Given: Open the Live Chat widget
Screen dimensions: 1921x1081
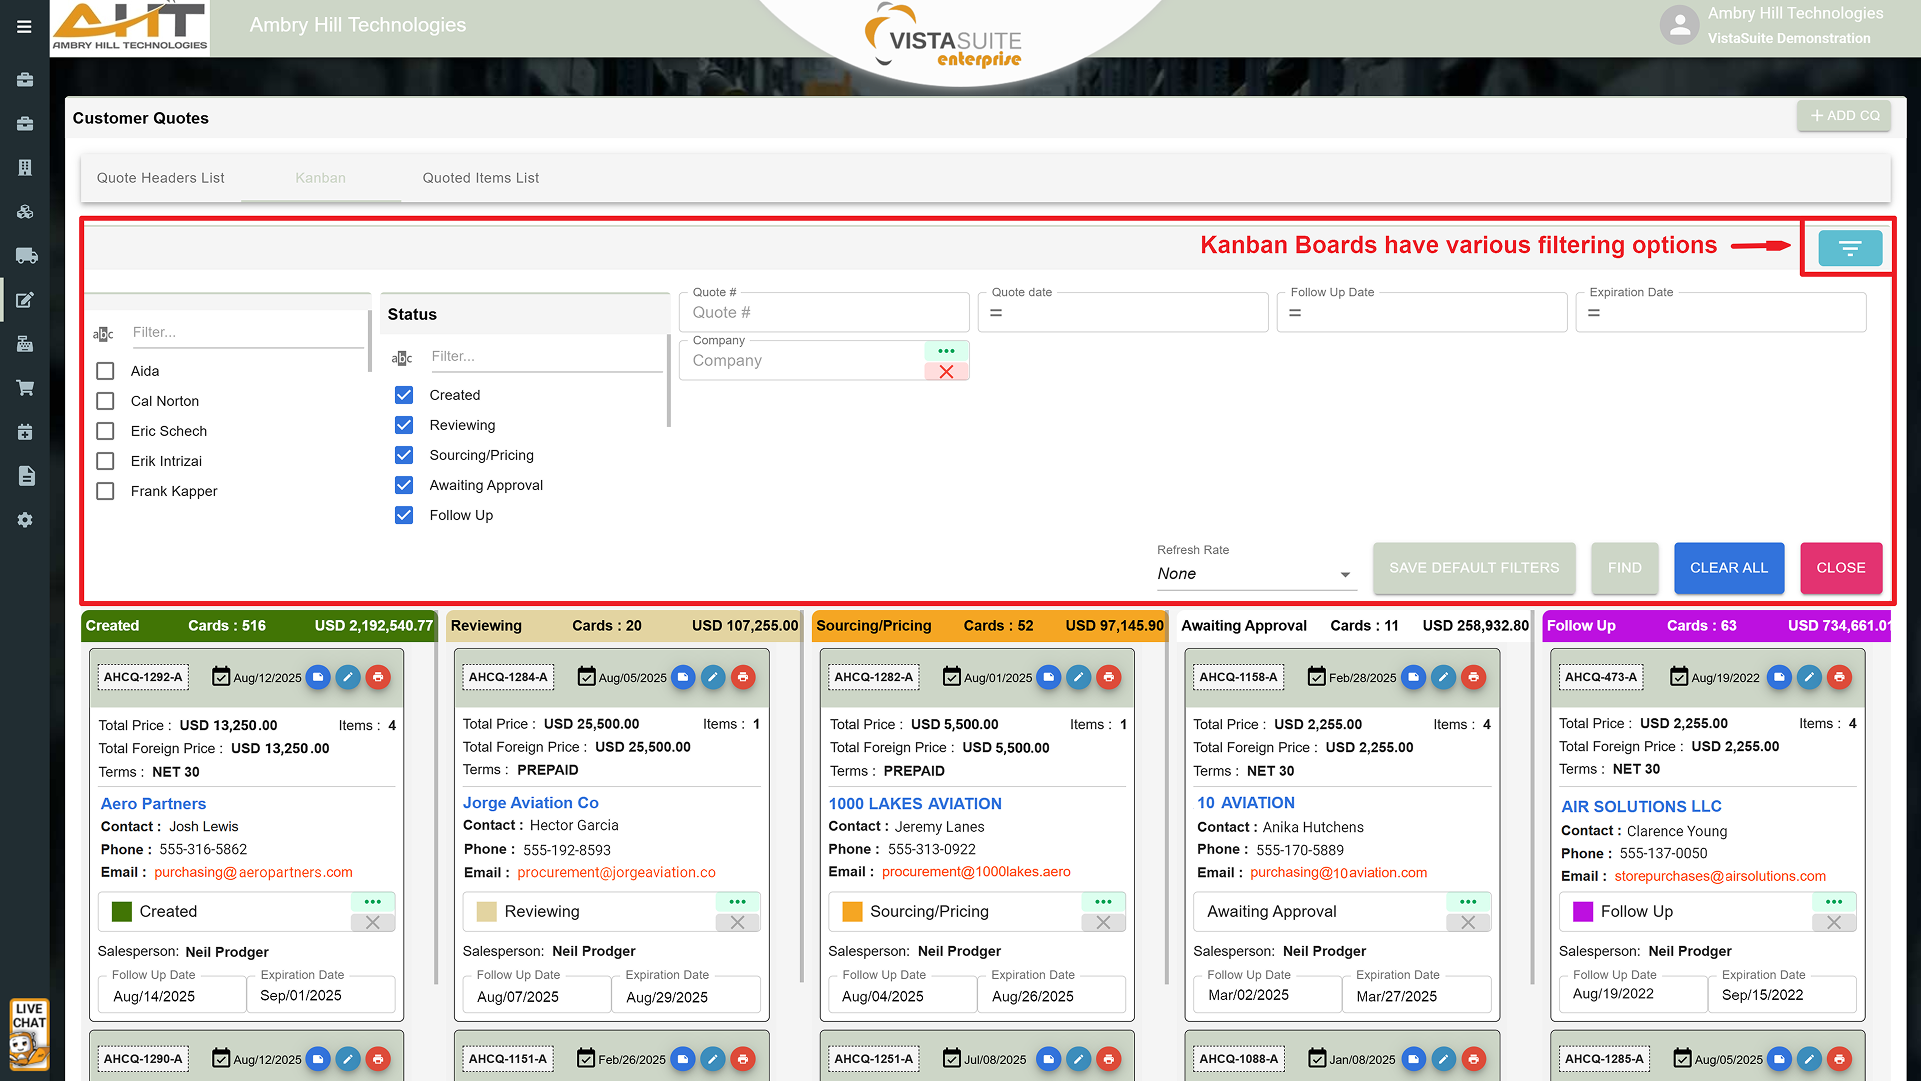Looking at the screenshot, I should pos(29,1033).
